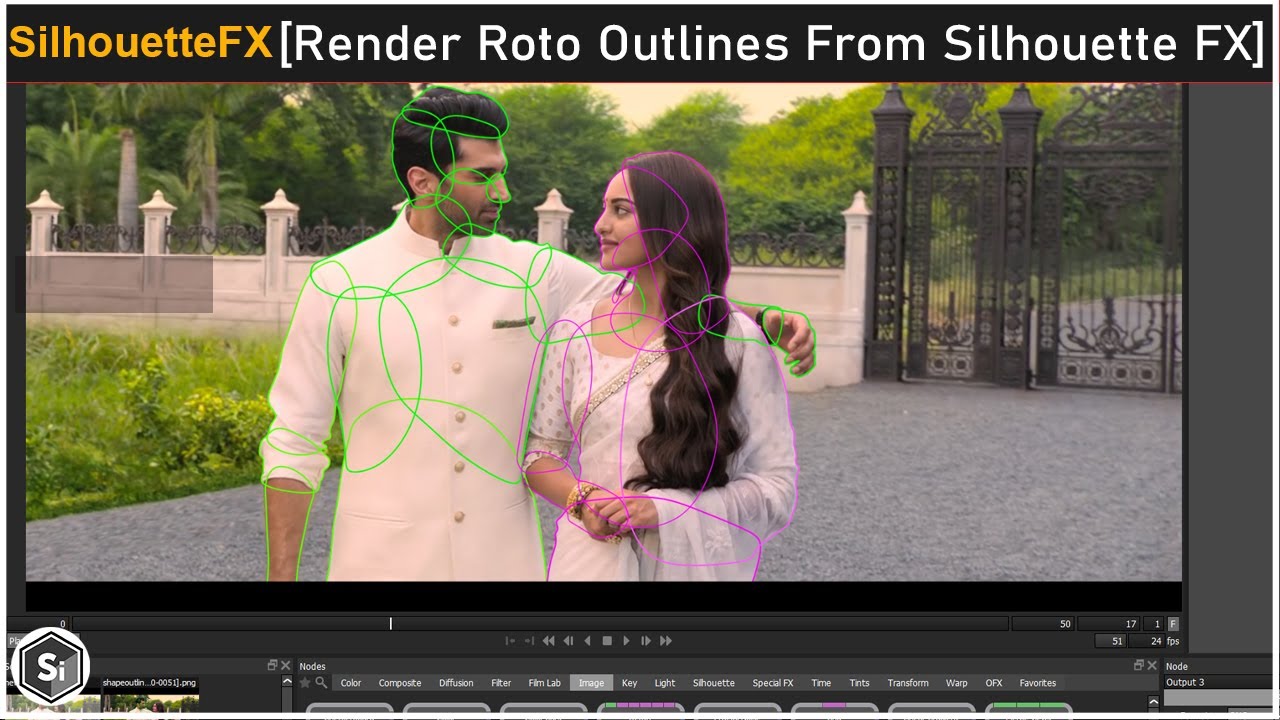This screenshot has width=1280, height=720.
Task: Play the clip in reverse
Action: pyautogui.click(x=587, y=641)
